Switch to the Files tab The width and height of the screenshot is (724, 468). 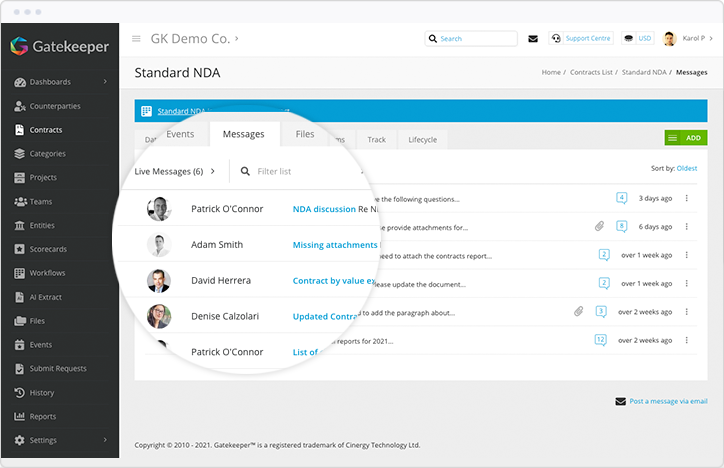(x=305, y=134)
